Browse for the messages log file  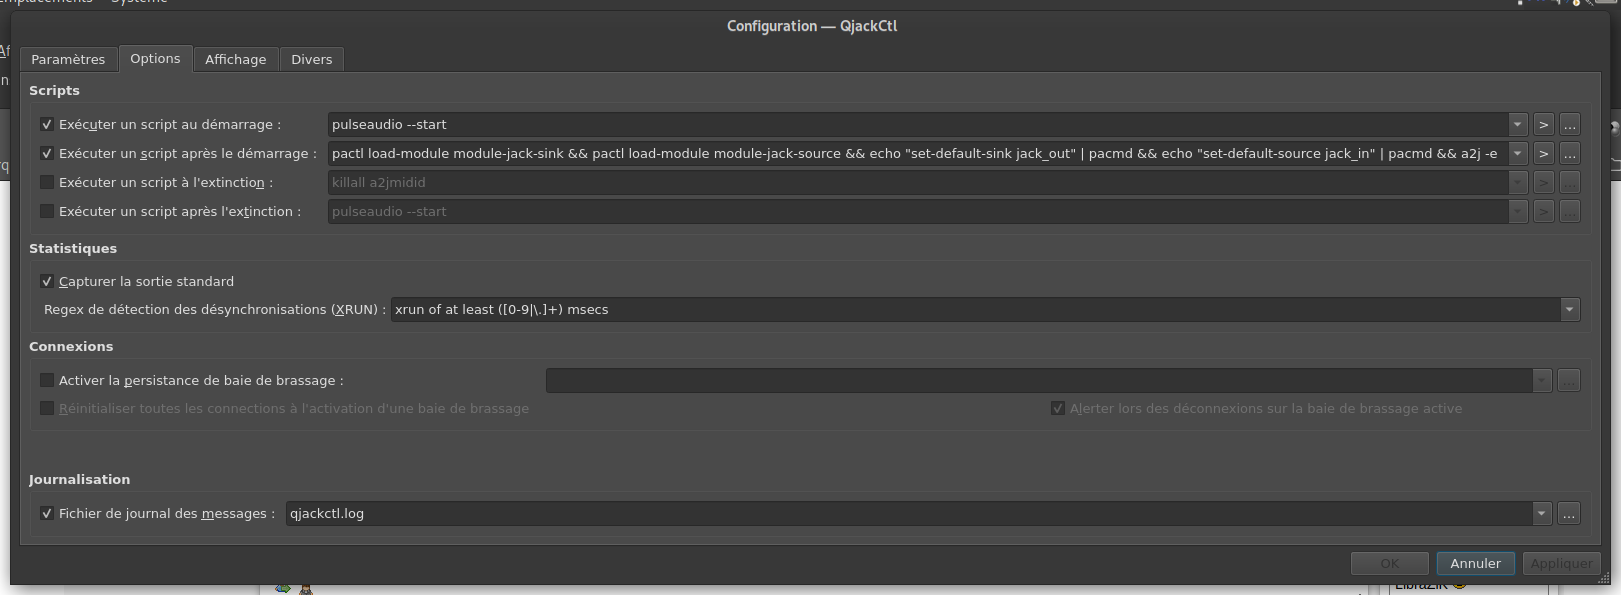coord(1568,514)
